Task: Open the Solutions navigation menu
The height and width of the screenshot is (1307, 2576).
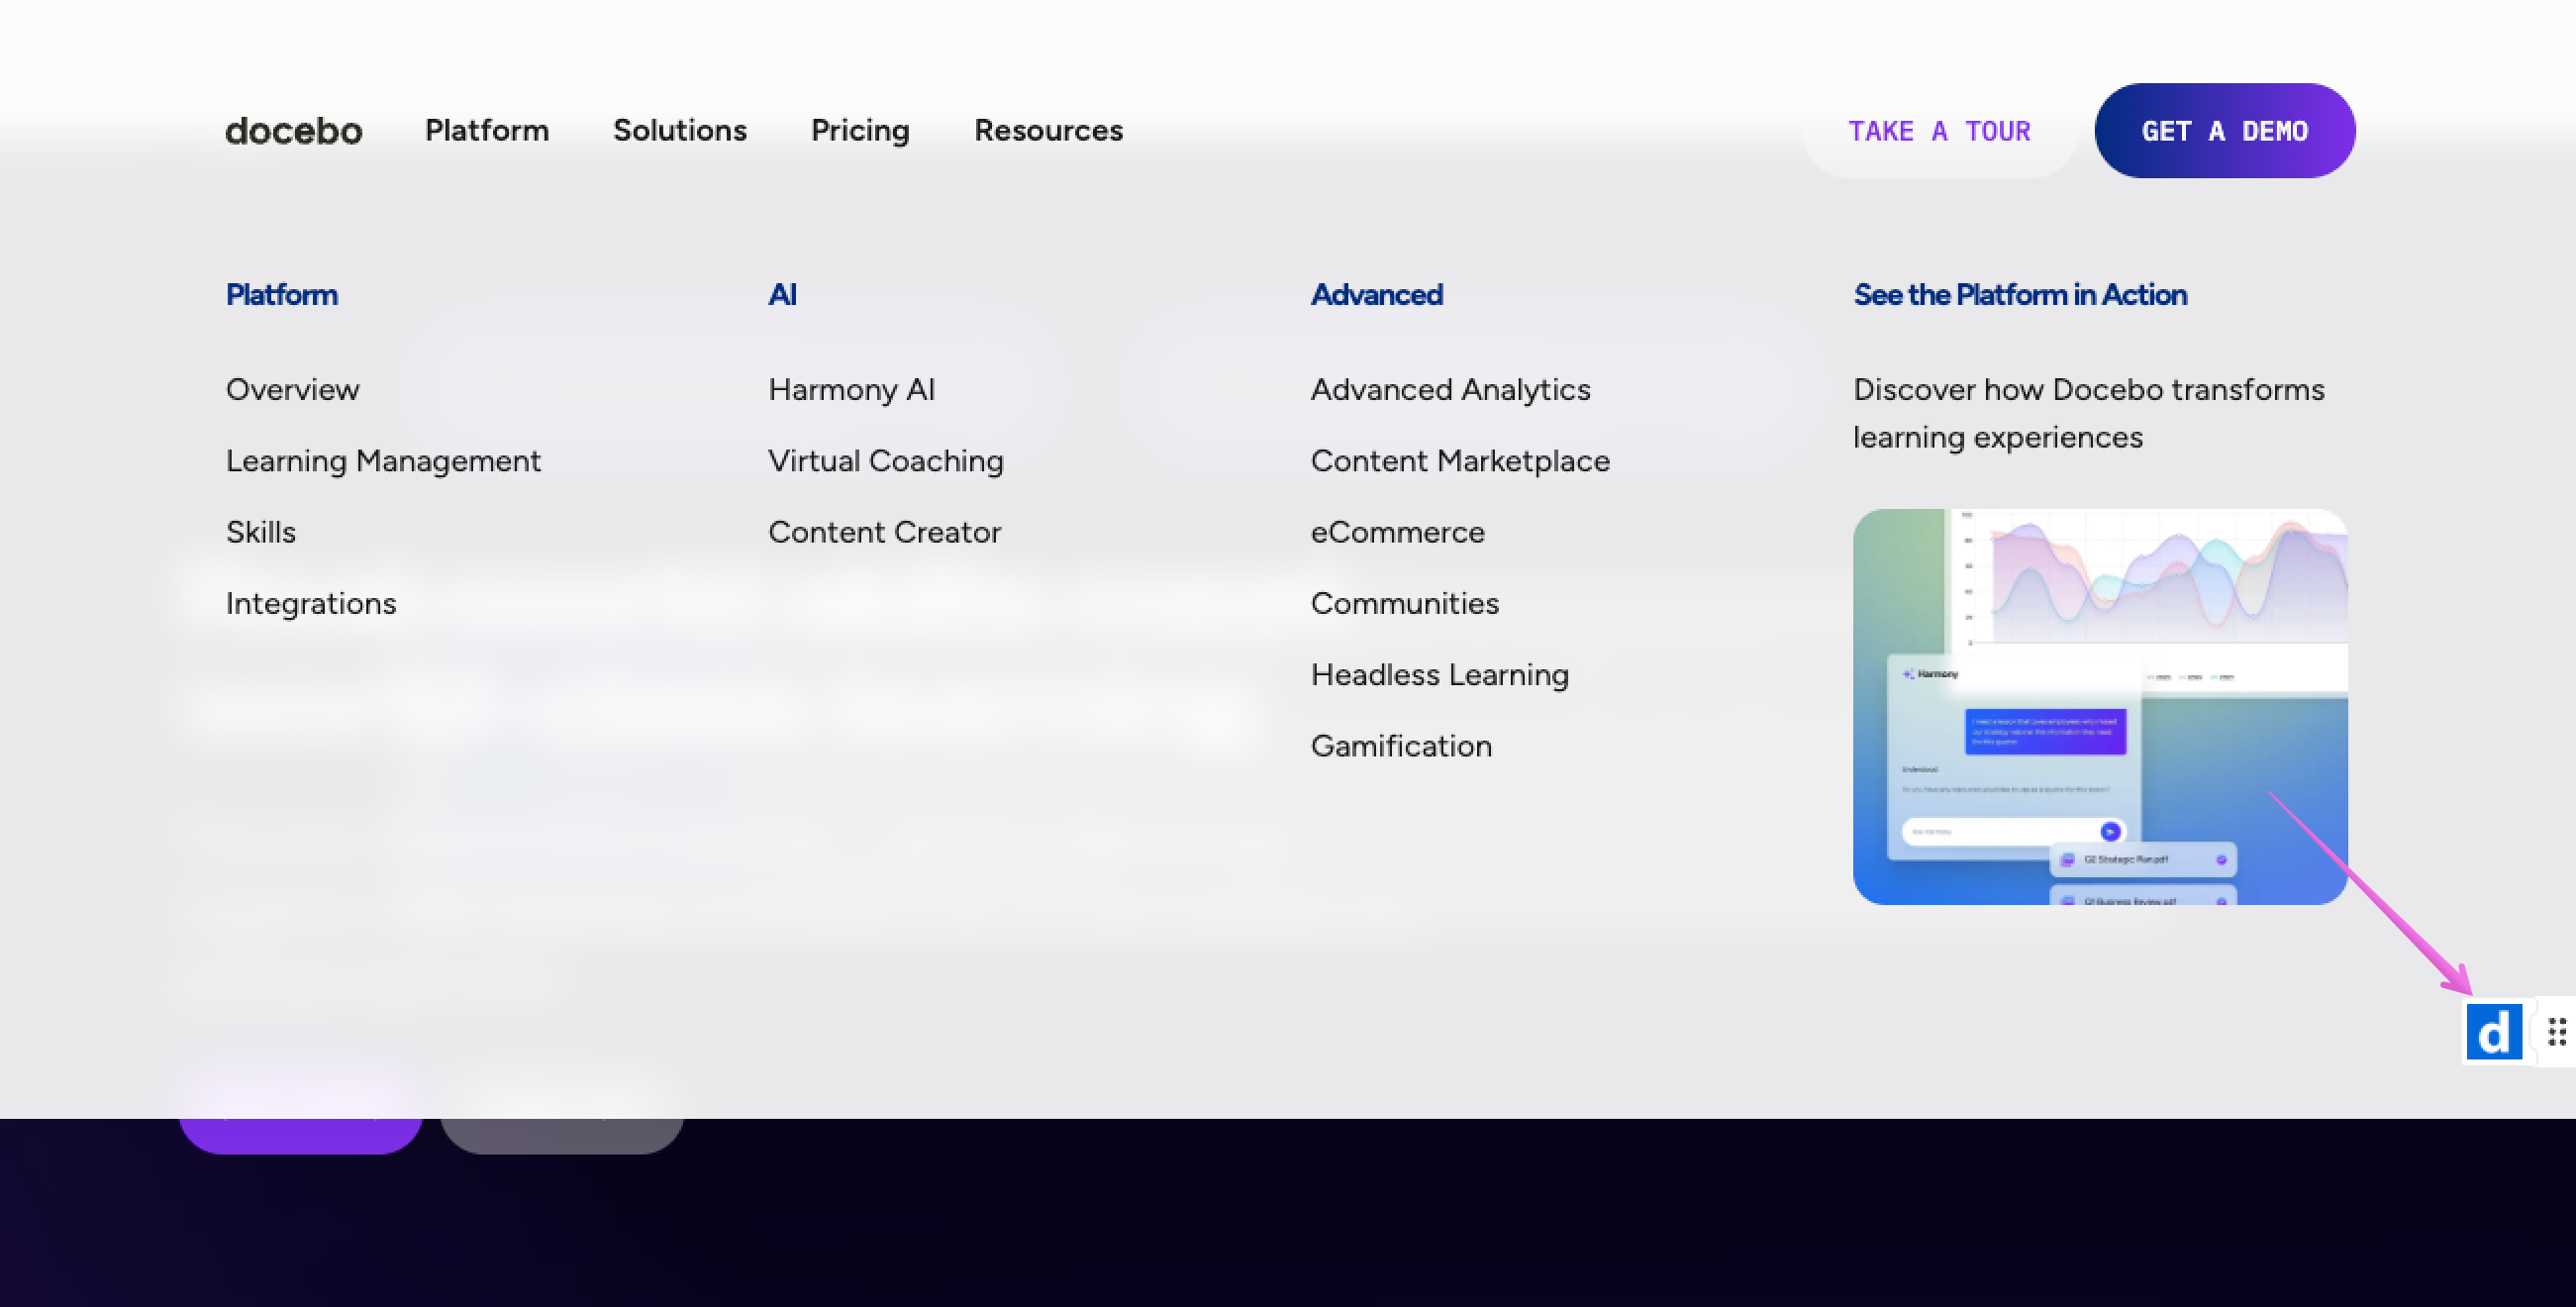Action: click(x=679, y=131)
